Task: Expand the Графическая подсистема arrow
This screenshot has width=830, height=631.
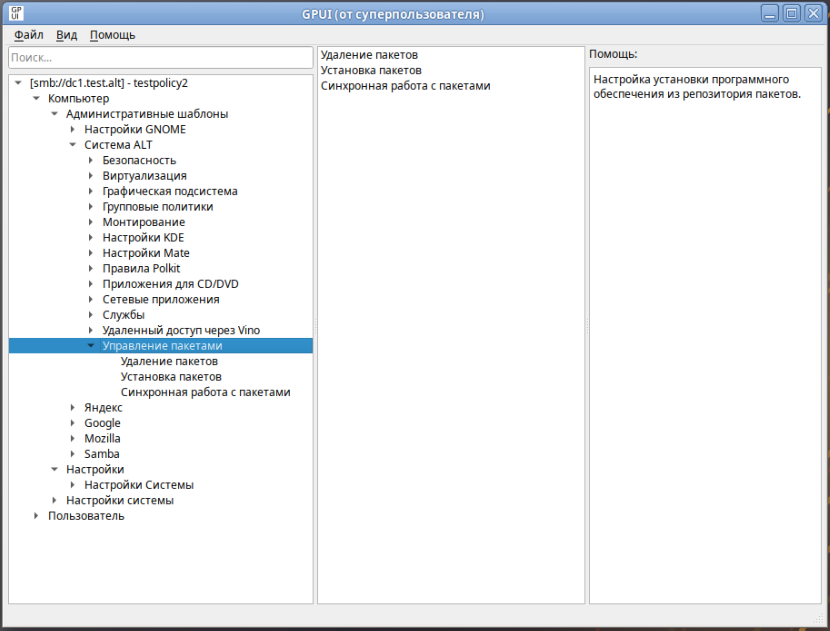Action: [x=91, y=191]
